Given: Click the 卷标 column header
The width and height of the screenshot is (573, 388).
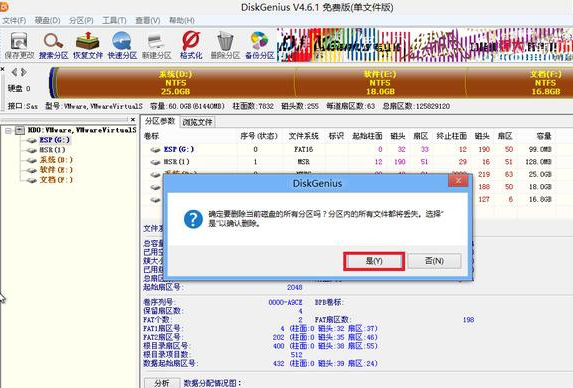Looking at the screenshot, I should coord(151,136).
